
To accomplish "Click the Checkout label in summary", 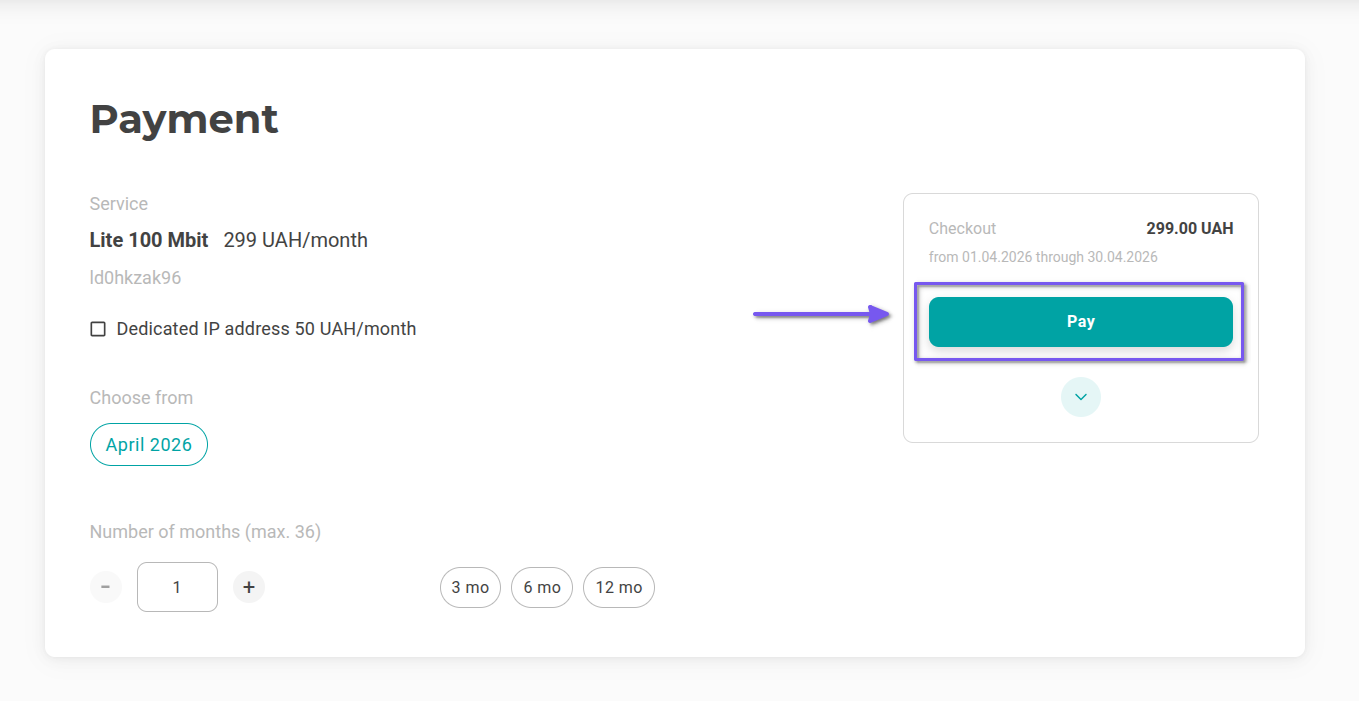I will (962, 228).
